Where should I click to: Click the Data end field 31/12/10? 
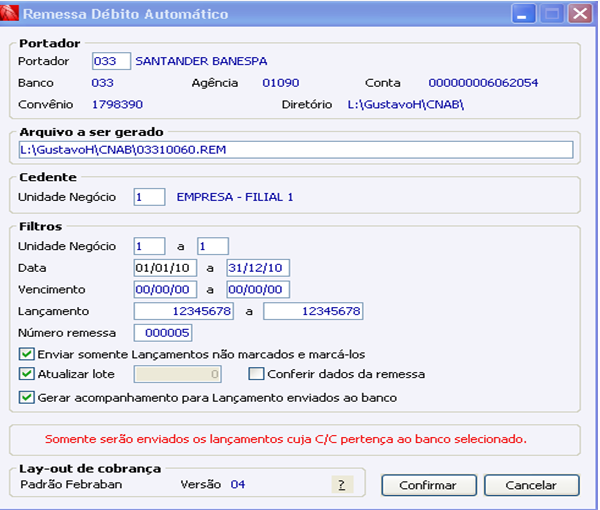click(258, 268)
